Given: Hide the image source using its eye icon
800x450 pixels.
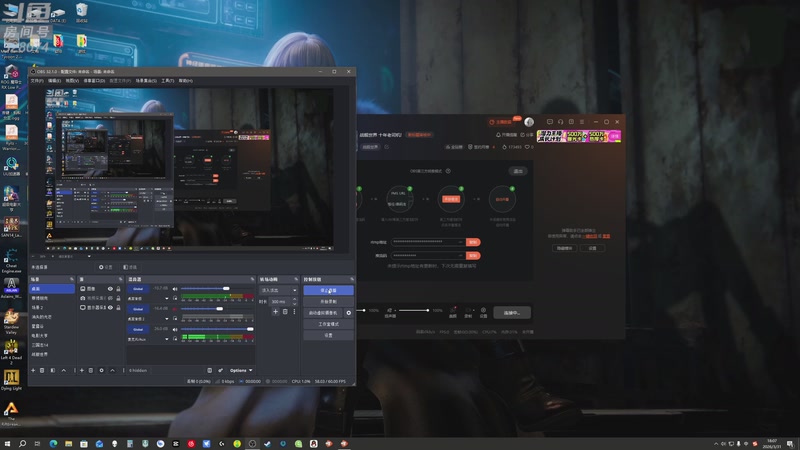Looking at the screenshot, I should point(110,289).
